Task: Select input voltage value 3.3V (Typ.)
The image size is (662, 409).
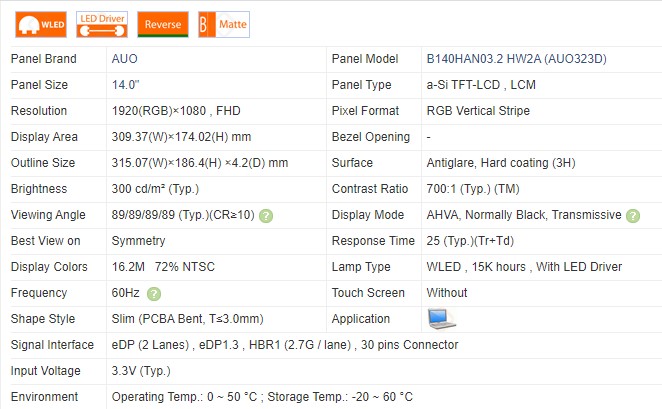Action: tap(141, 371)
